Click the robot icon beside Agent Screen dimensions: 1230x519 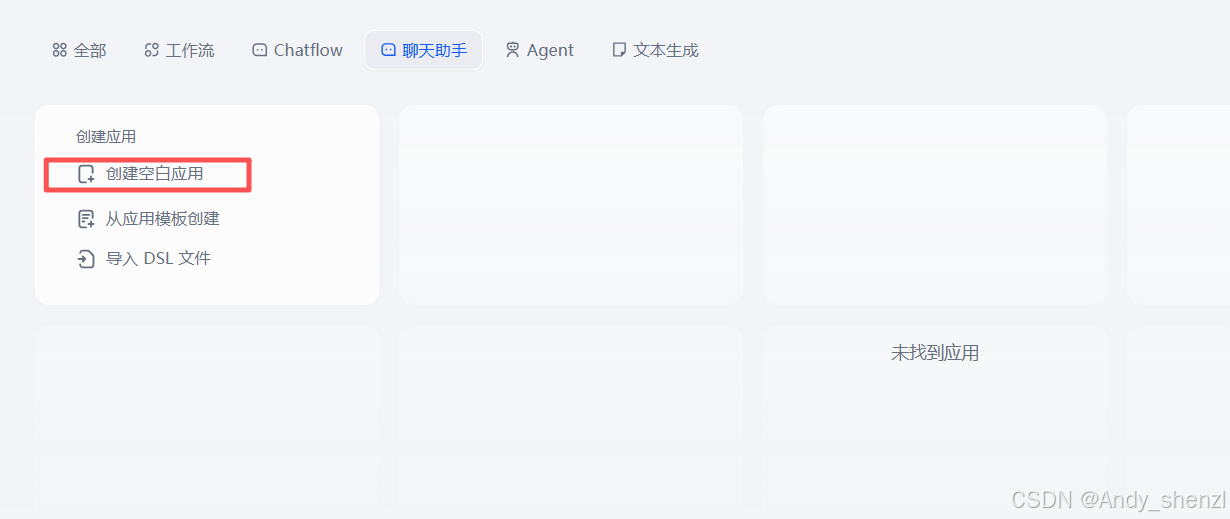[513, 50]
